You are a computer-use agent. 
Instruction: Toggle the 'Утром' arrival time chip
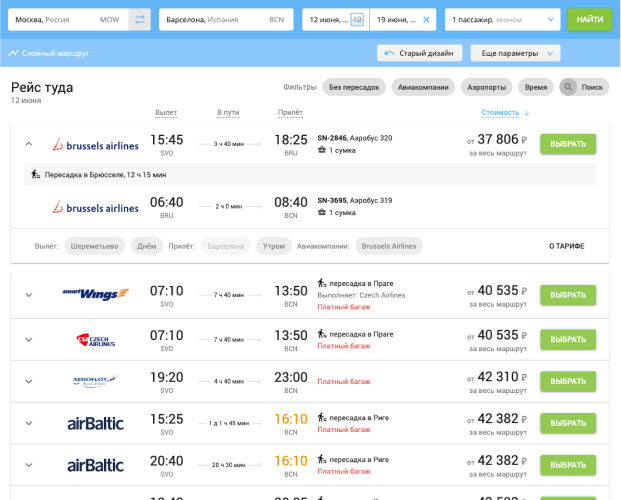coord(272,246)
